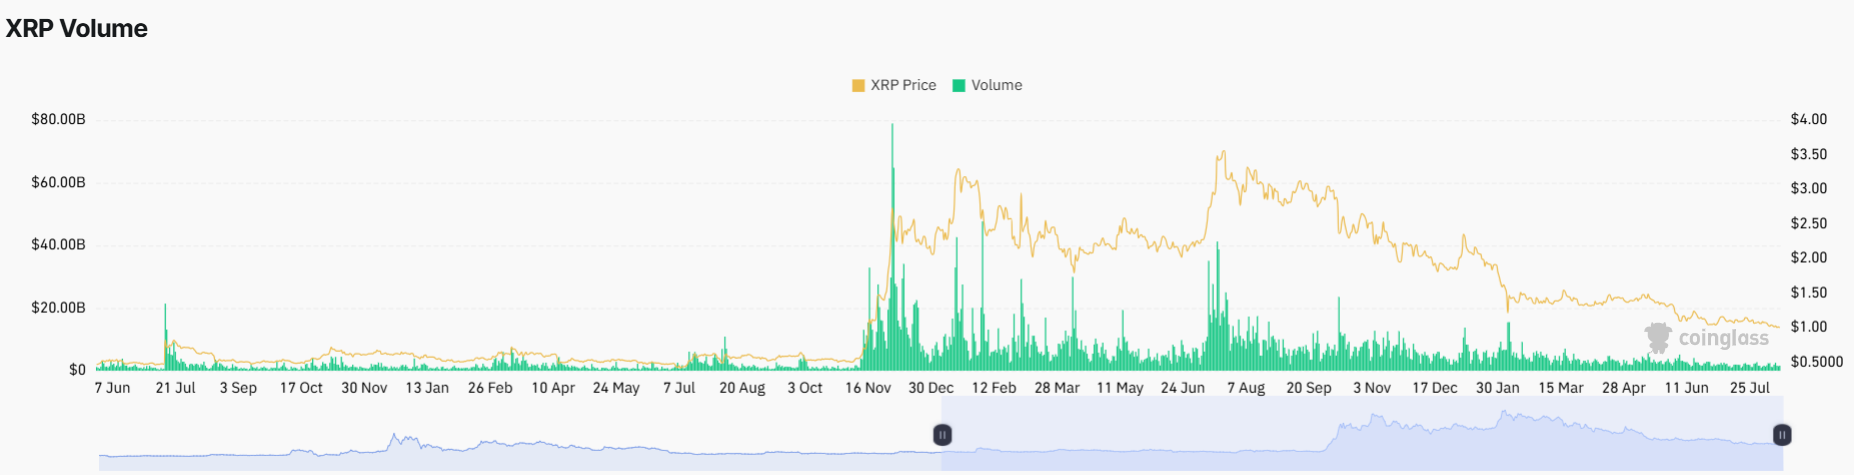1854x475 pixels.
Task: Click the tallest green volume spike near 16 Nov
Action: 892,247
